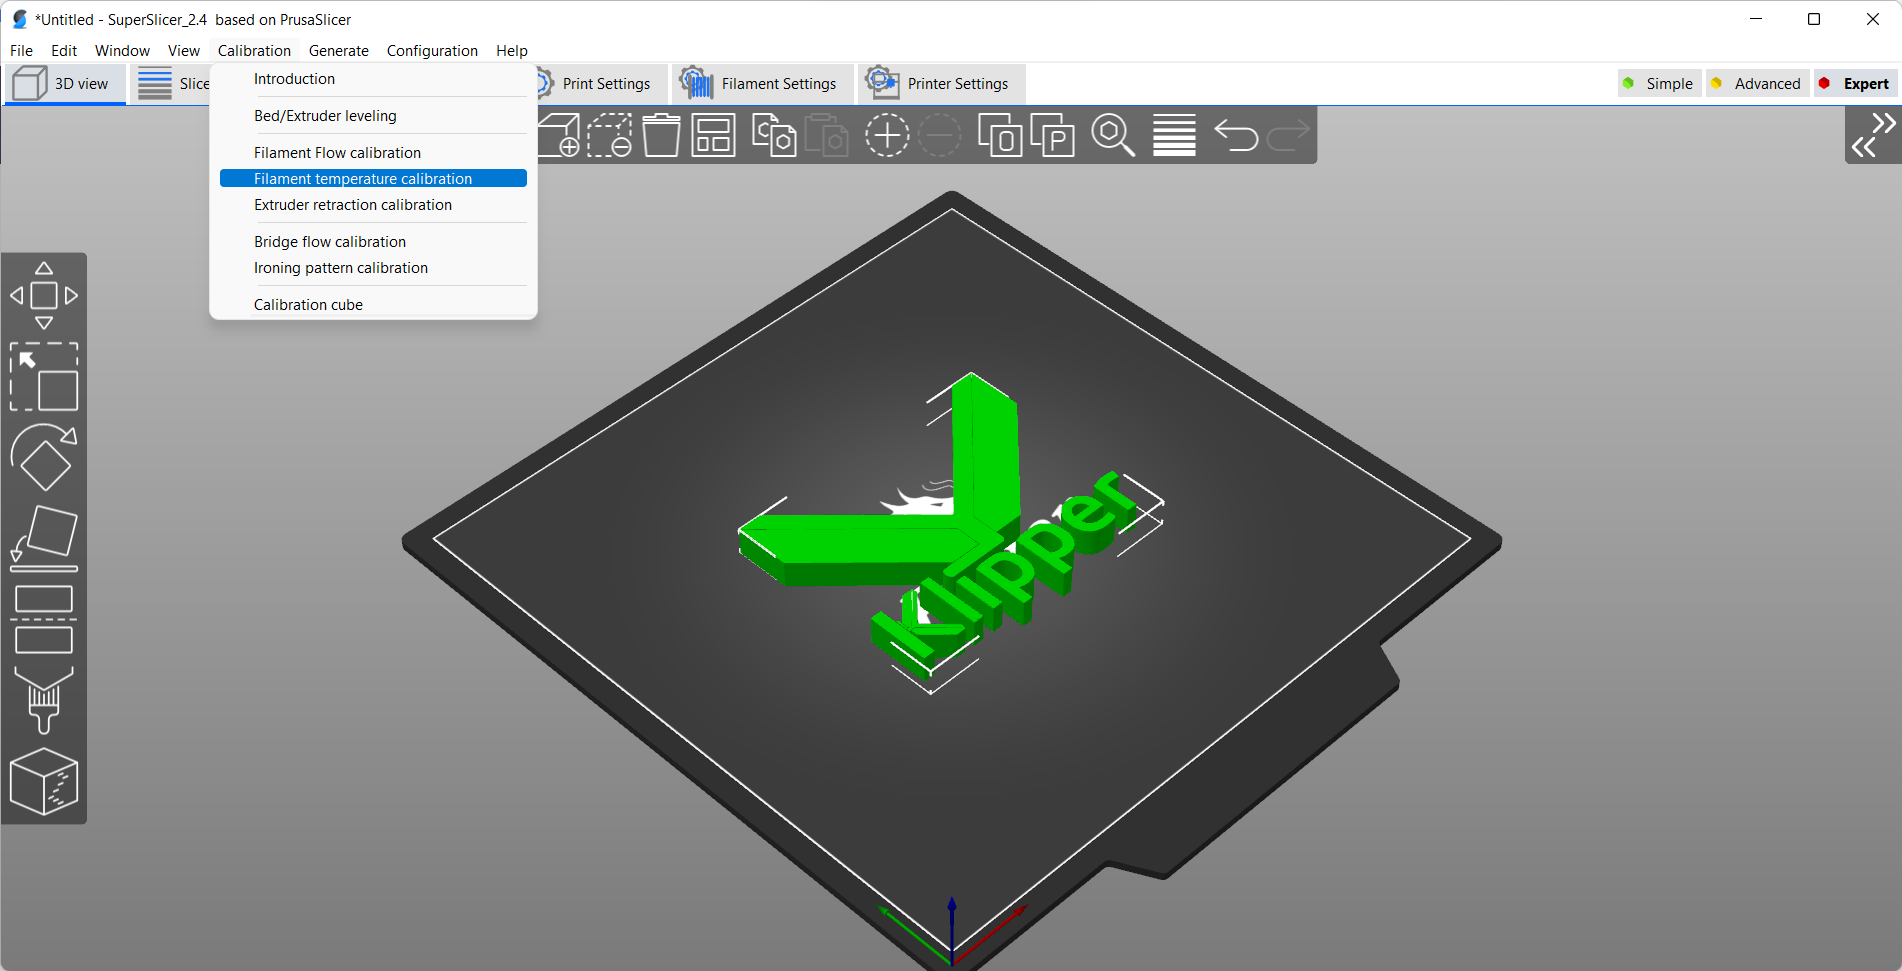The image size is (1902, 971).
Task: Click the Add instance plus icon
Action: 887,135
